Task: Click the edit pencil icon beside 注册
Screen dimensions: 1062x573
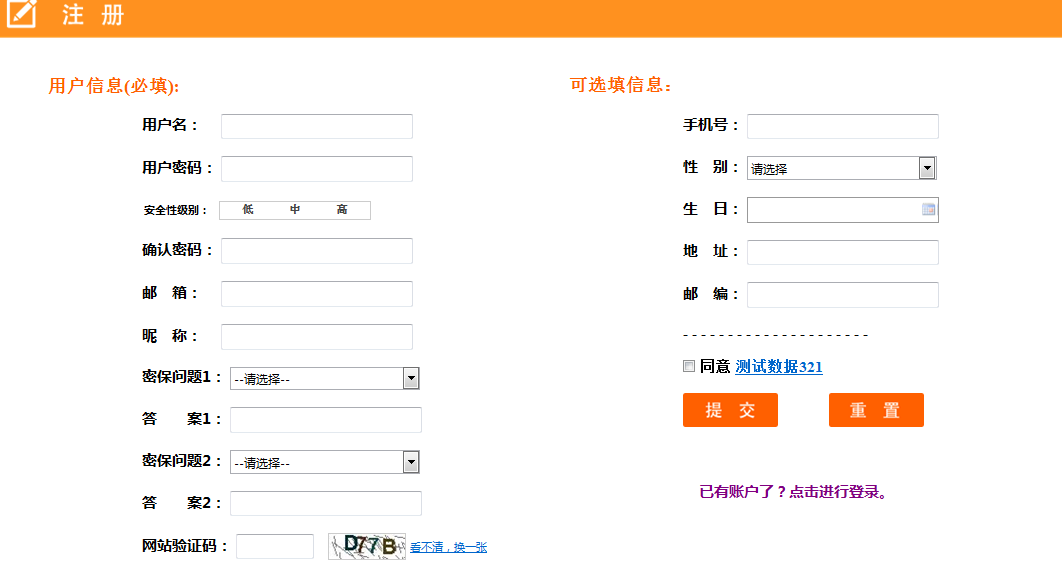Action: click(21, 15)
